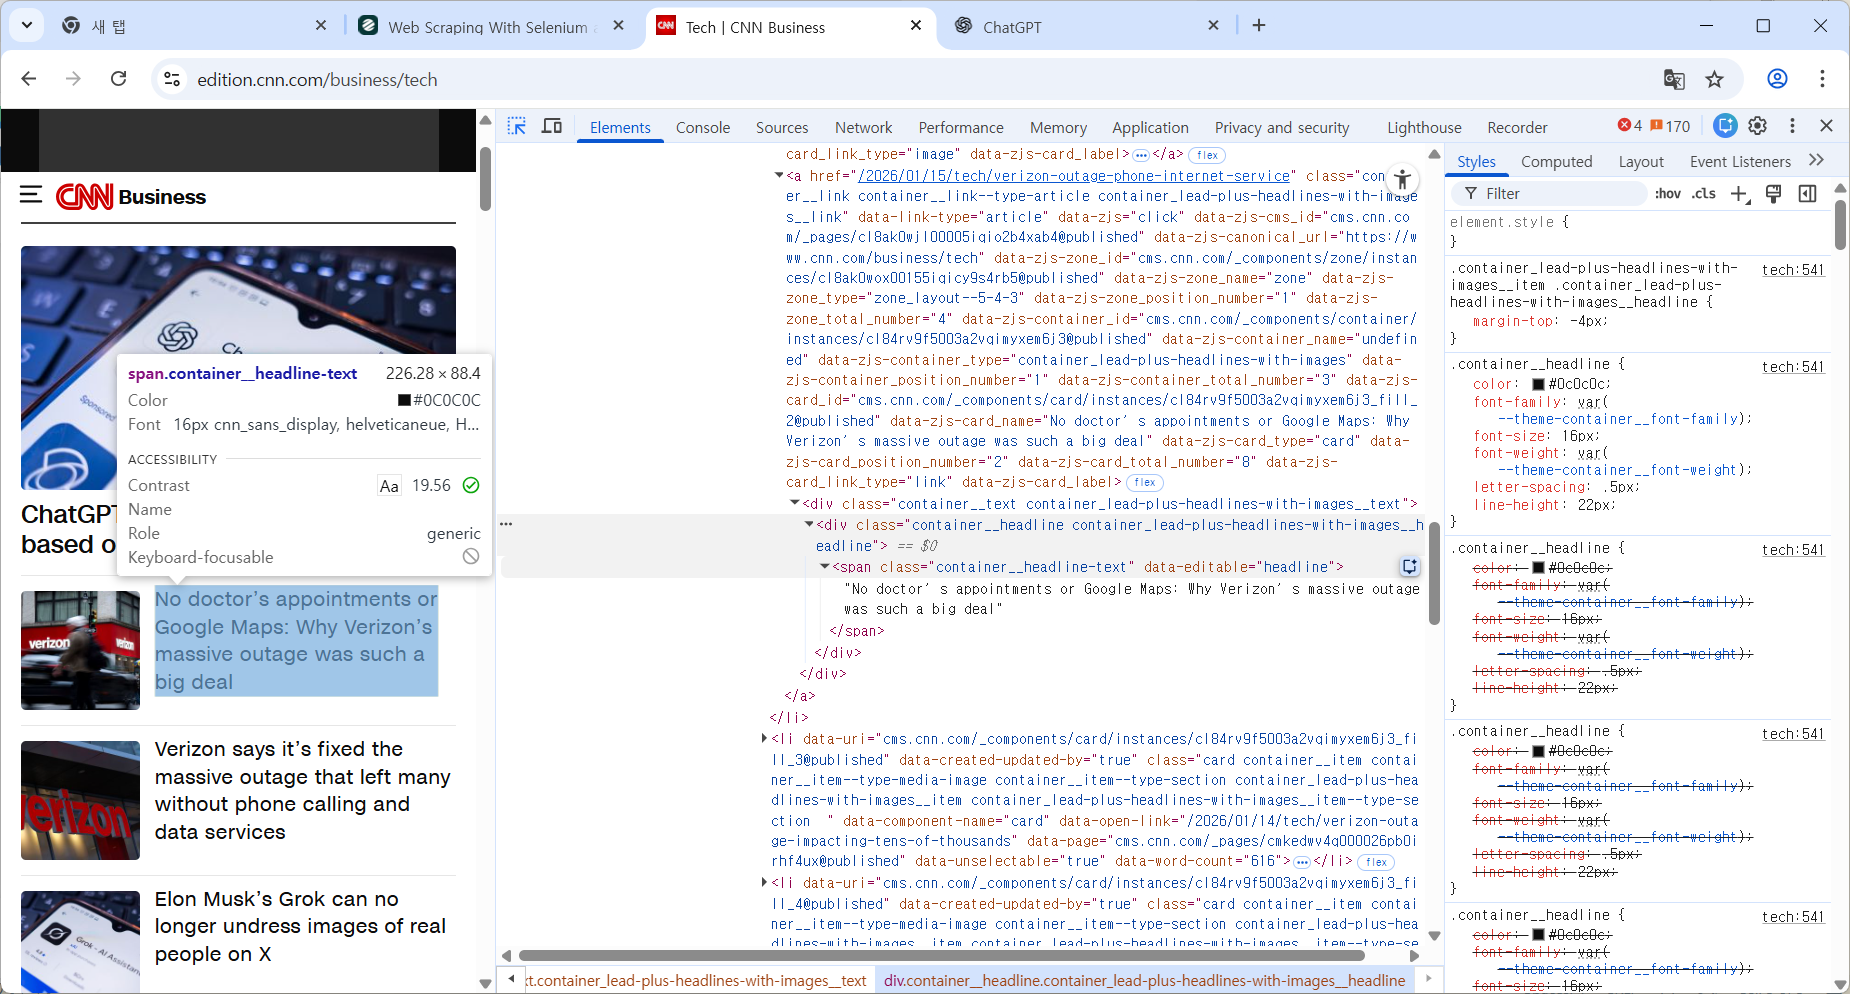Viewport: 1850px width, 994px height.
Task: Open a new browser tab
Action: point(1259,26)
